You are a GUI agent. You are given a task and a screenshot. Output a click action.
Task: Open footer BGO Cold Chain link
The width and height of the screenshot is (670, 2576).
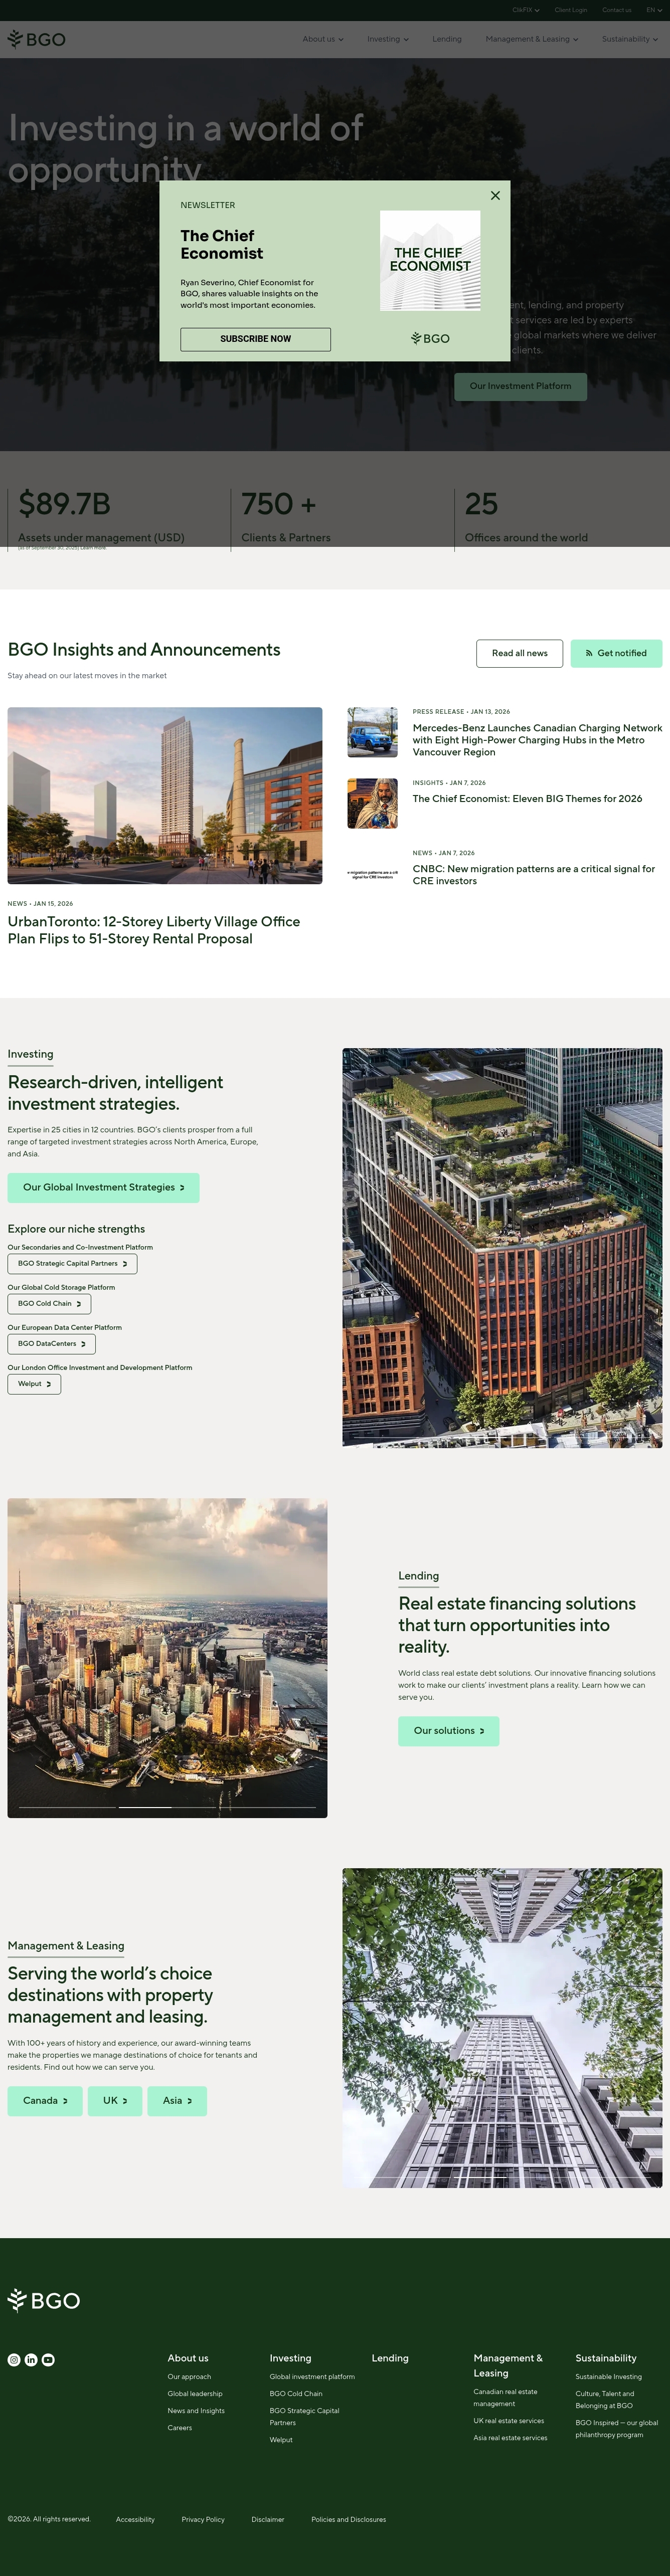(296, 2394)
